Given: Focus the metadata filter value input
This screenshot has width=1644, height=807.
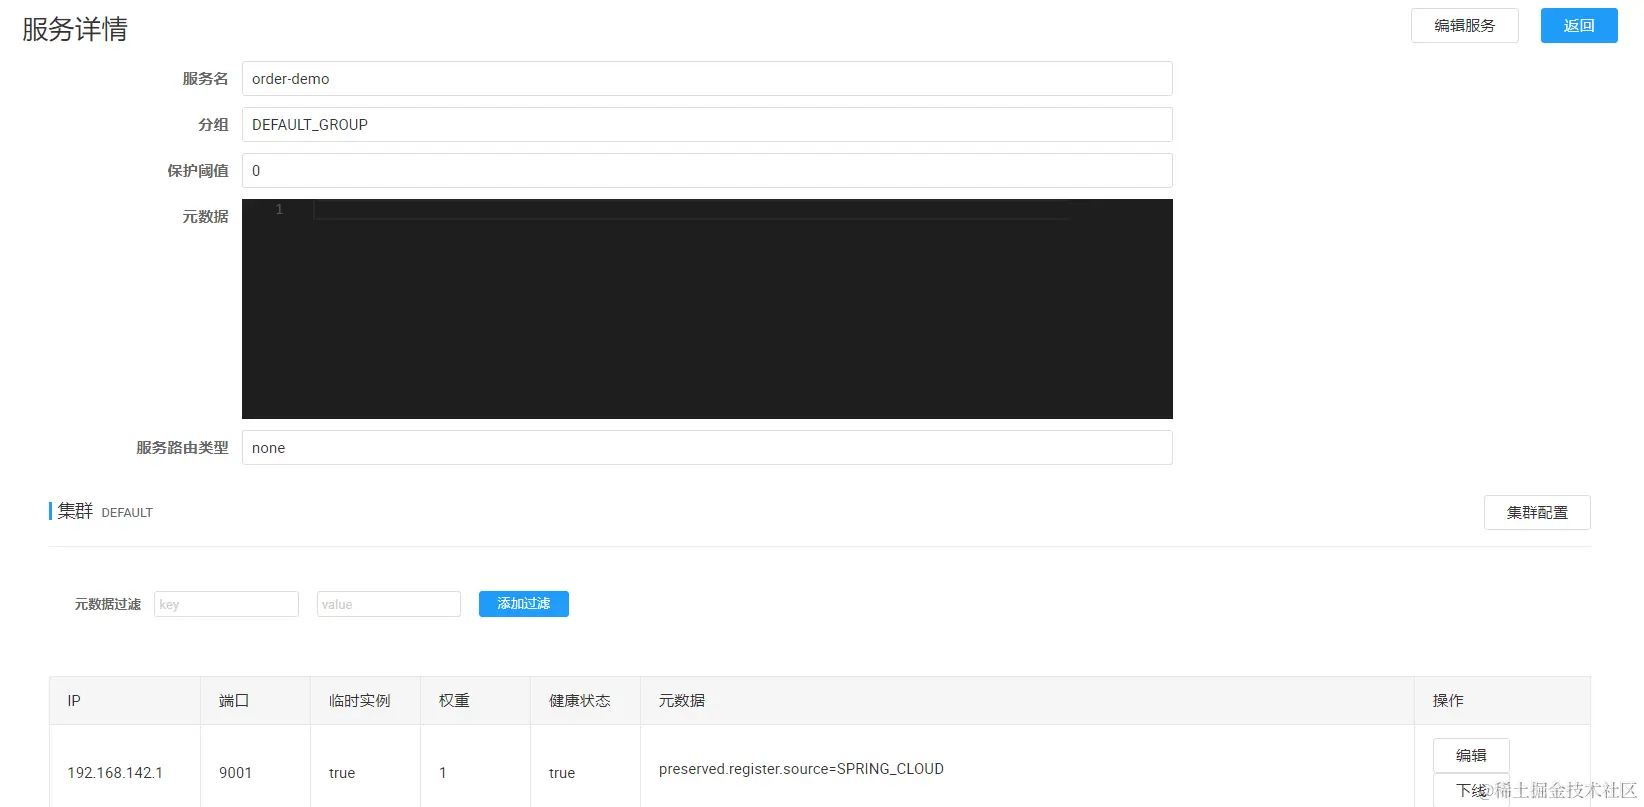Looking at the screenshot, I should coord(389,604).
